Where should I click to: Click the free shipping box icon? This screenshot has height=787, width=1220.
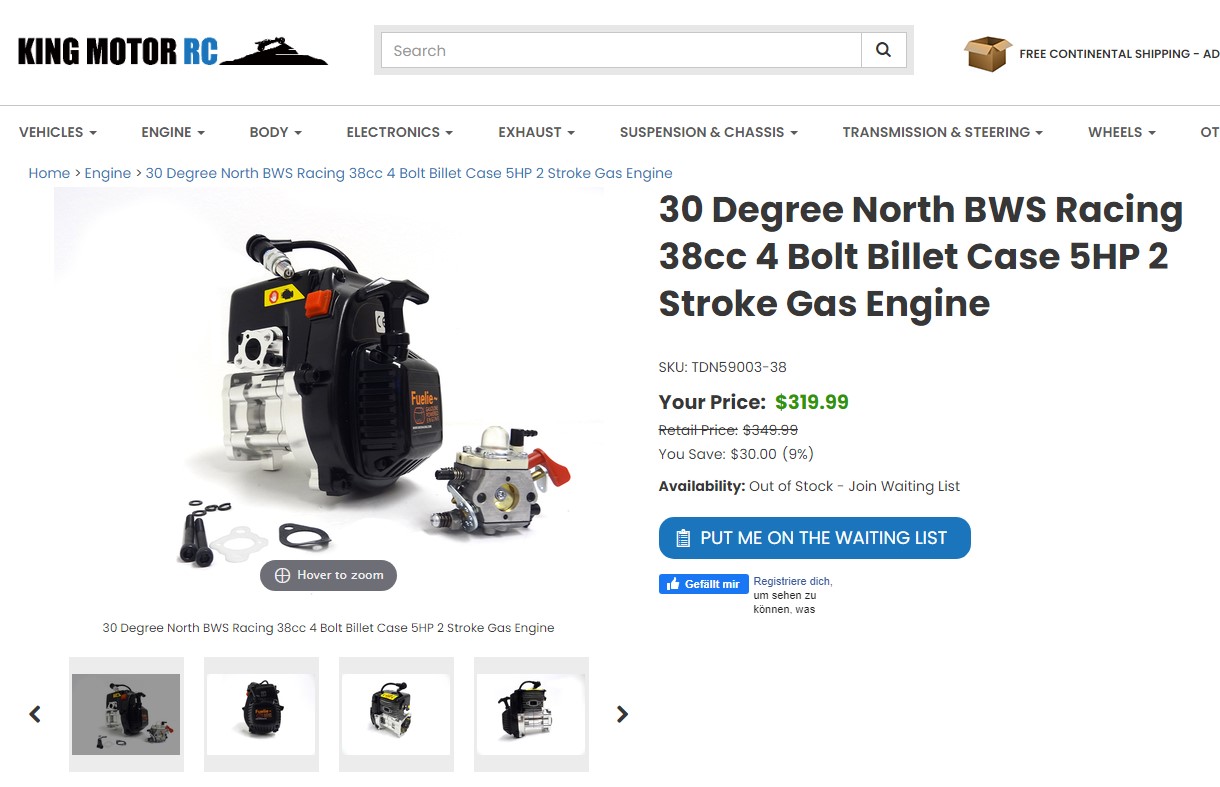point(988,53)
